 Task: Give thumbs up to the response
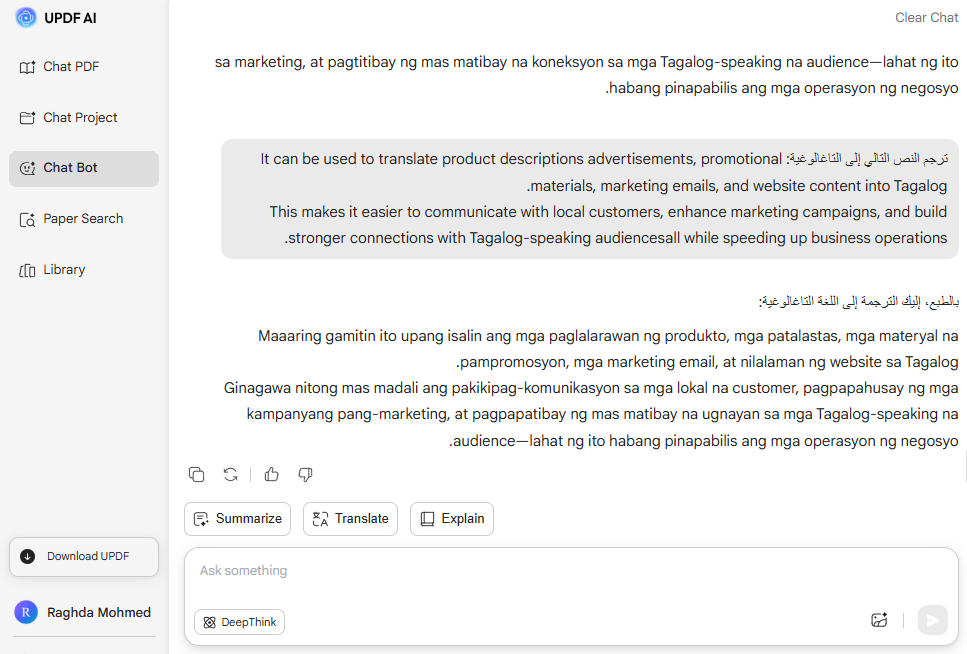point(271,474)
